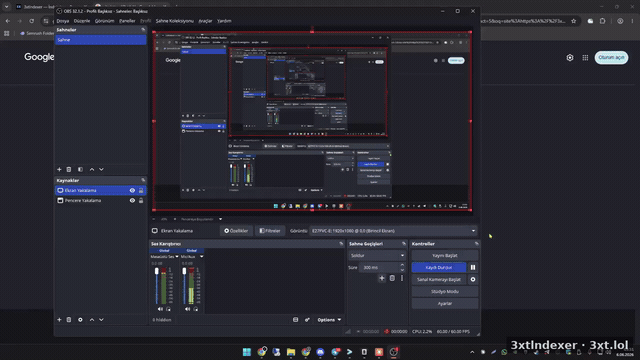Delete the selected scene using Sahneler trash icon
The height and width of the screenshot is (360, 640).
pos(69,169)
